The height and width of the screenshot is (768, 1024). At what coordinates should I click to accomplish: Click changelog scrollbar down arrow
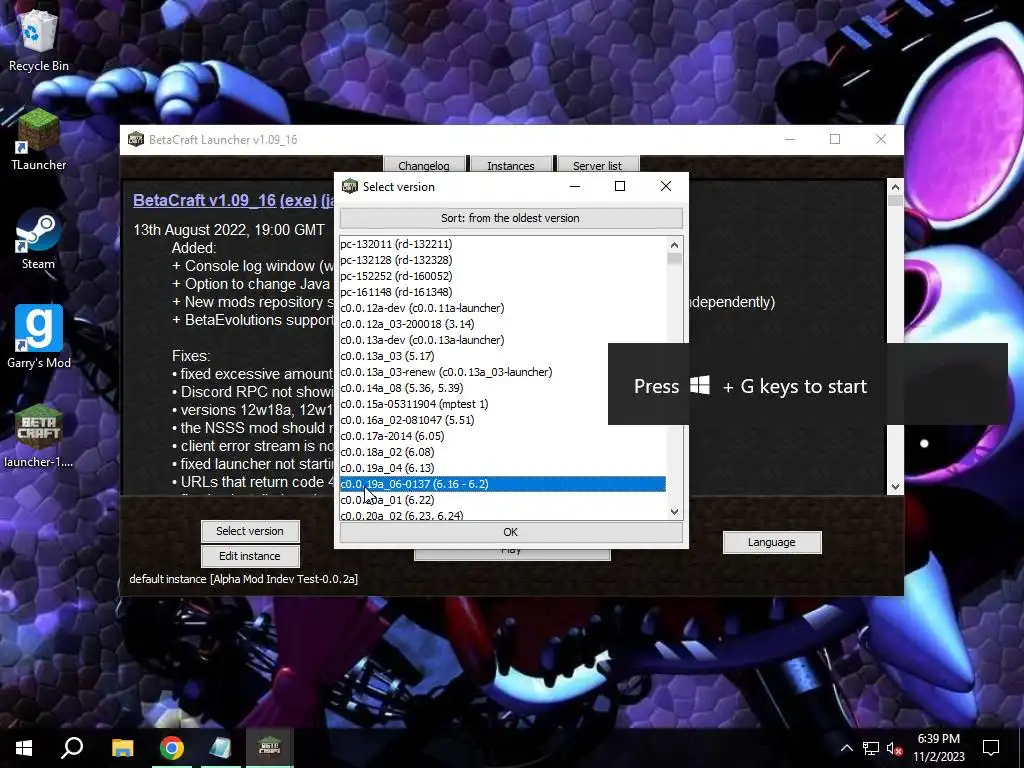pyautogui.click(x=895, y=487)
